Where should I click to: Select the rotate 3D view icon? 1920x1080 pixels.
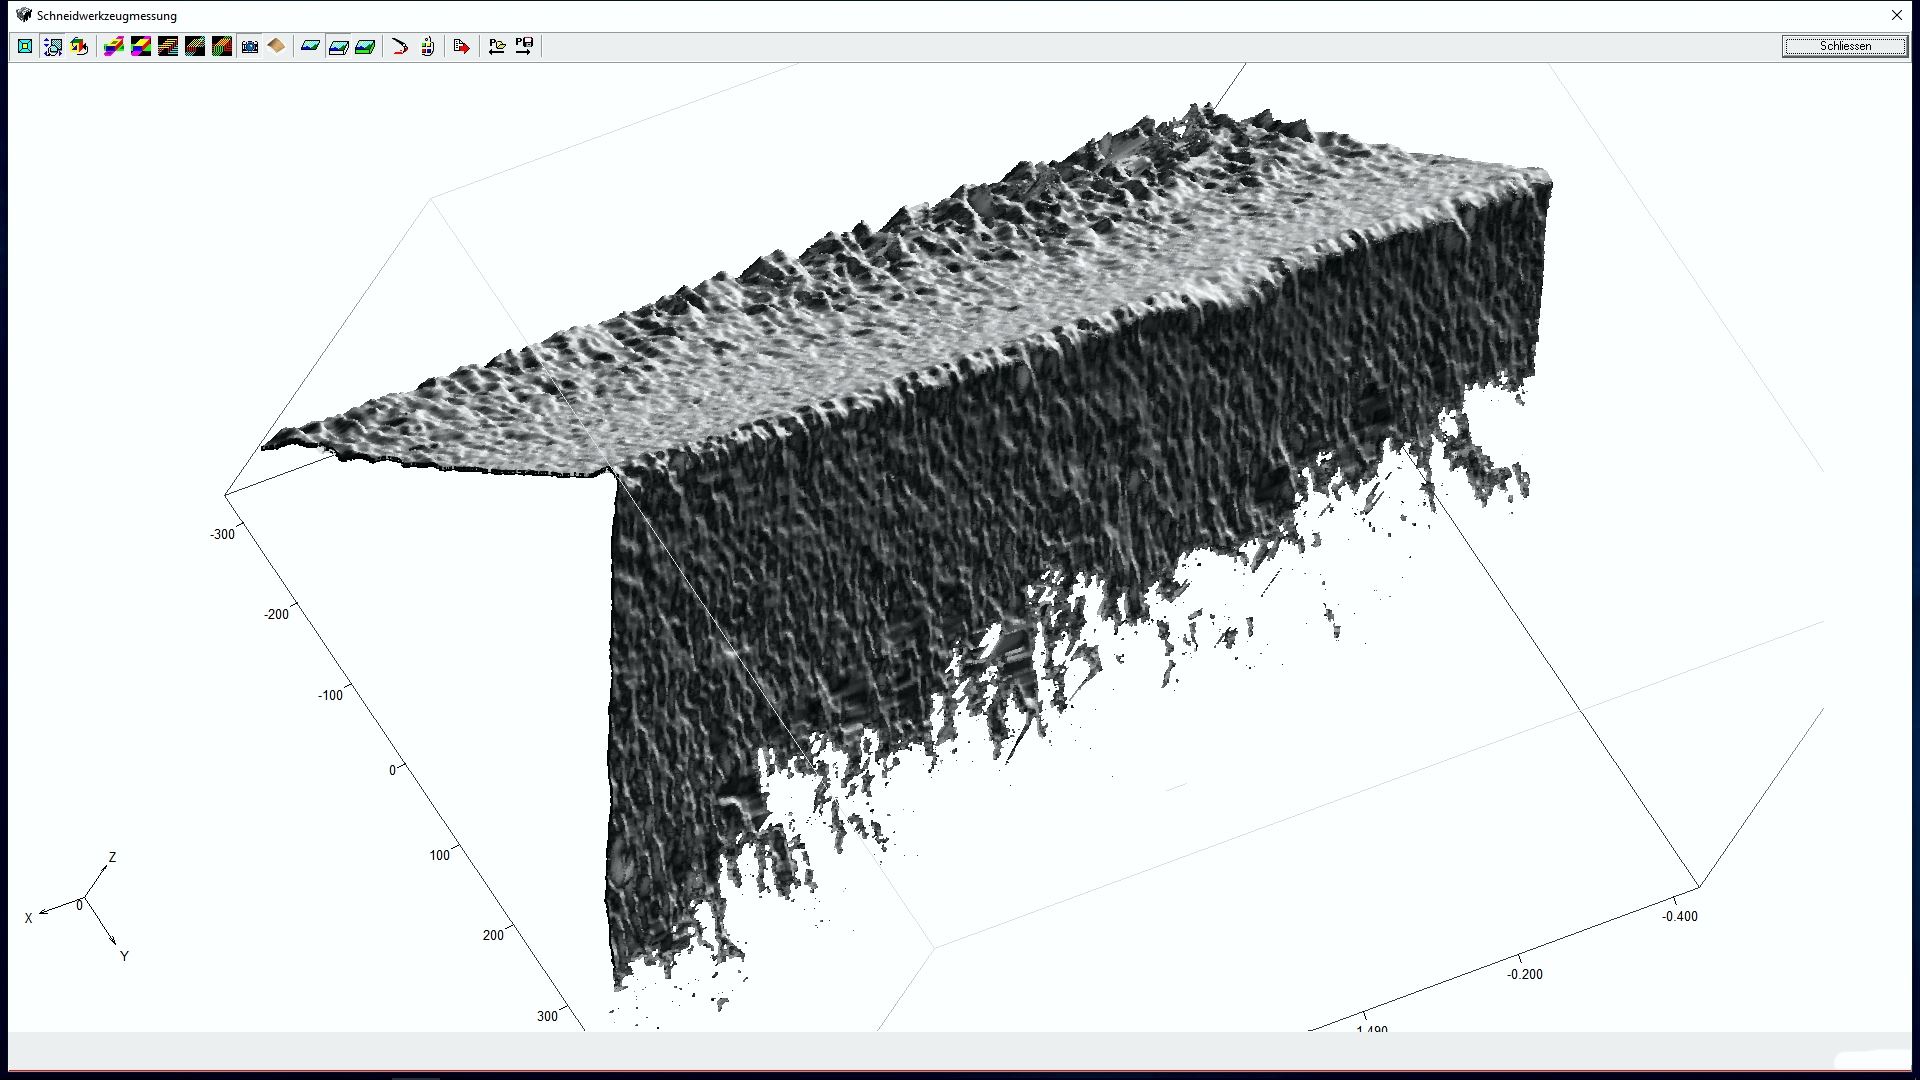coord(79,46)
